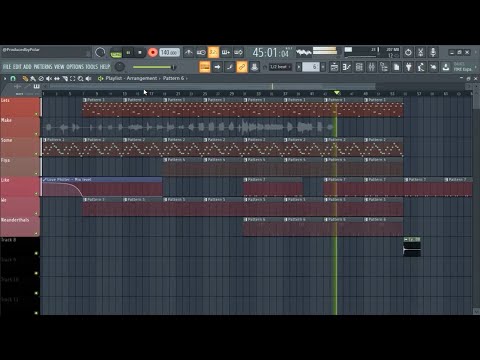Select the Slip tool
The image size is (480, 360).
(57, 79)
